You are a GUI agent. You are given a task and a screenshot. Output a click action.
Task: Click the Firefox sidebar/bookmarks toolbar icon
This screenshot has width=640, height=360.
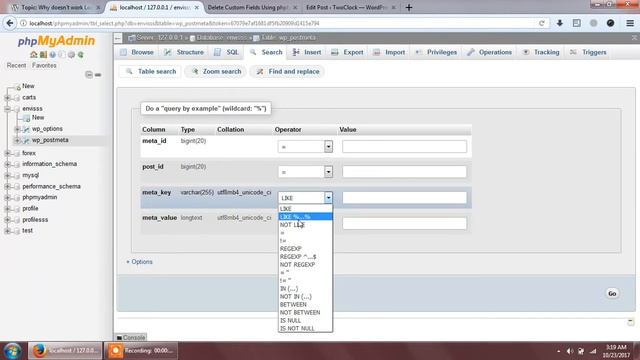tap(576, 23)
